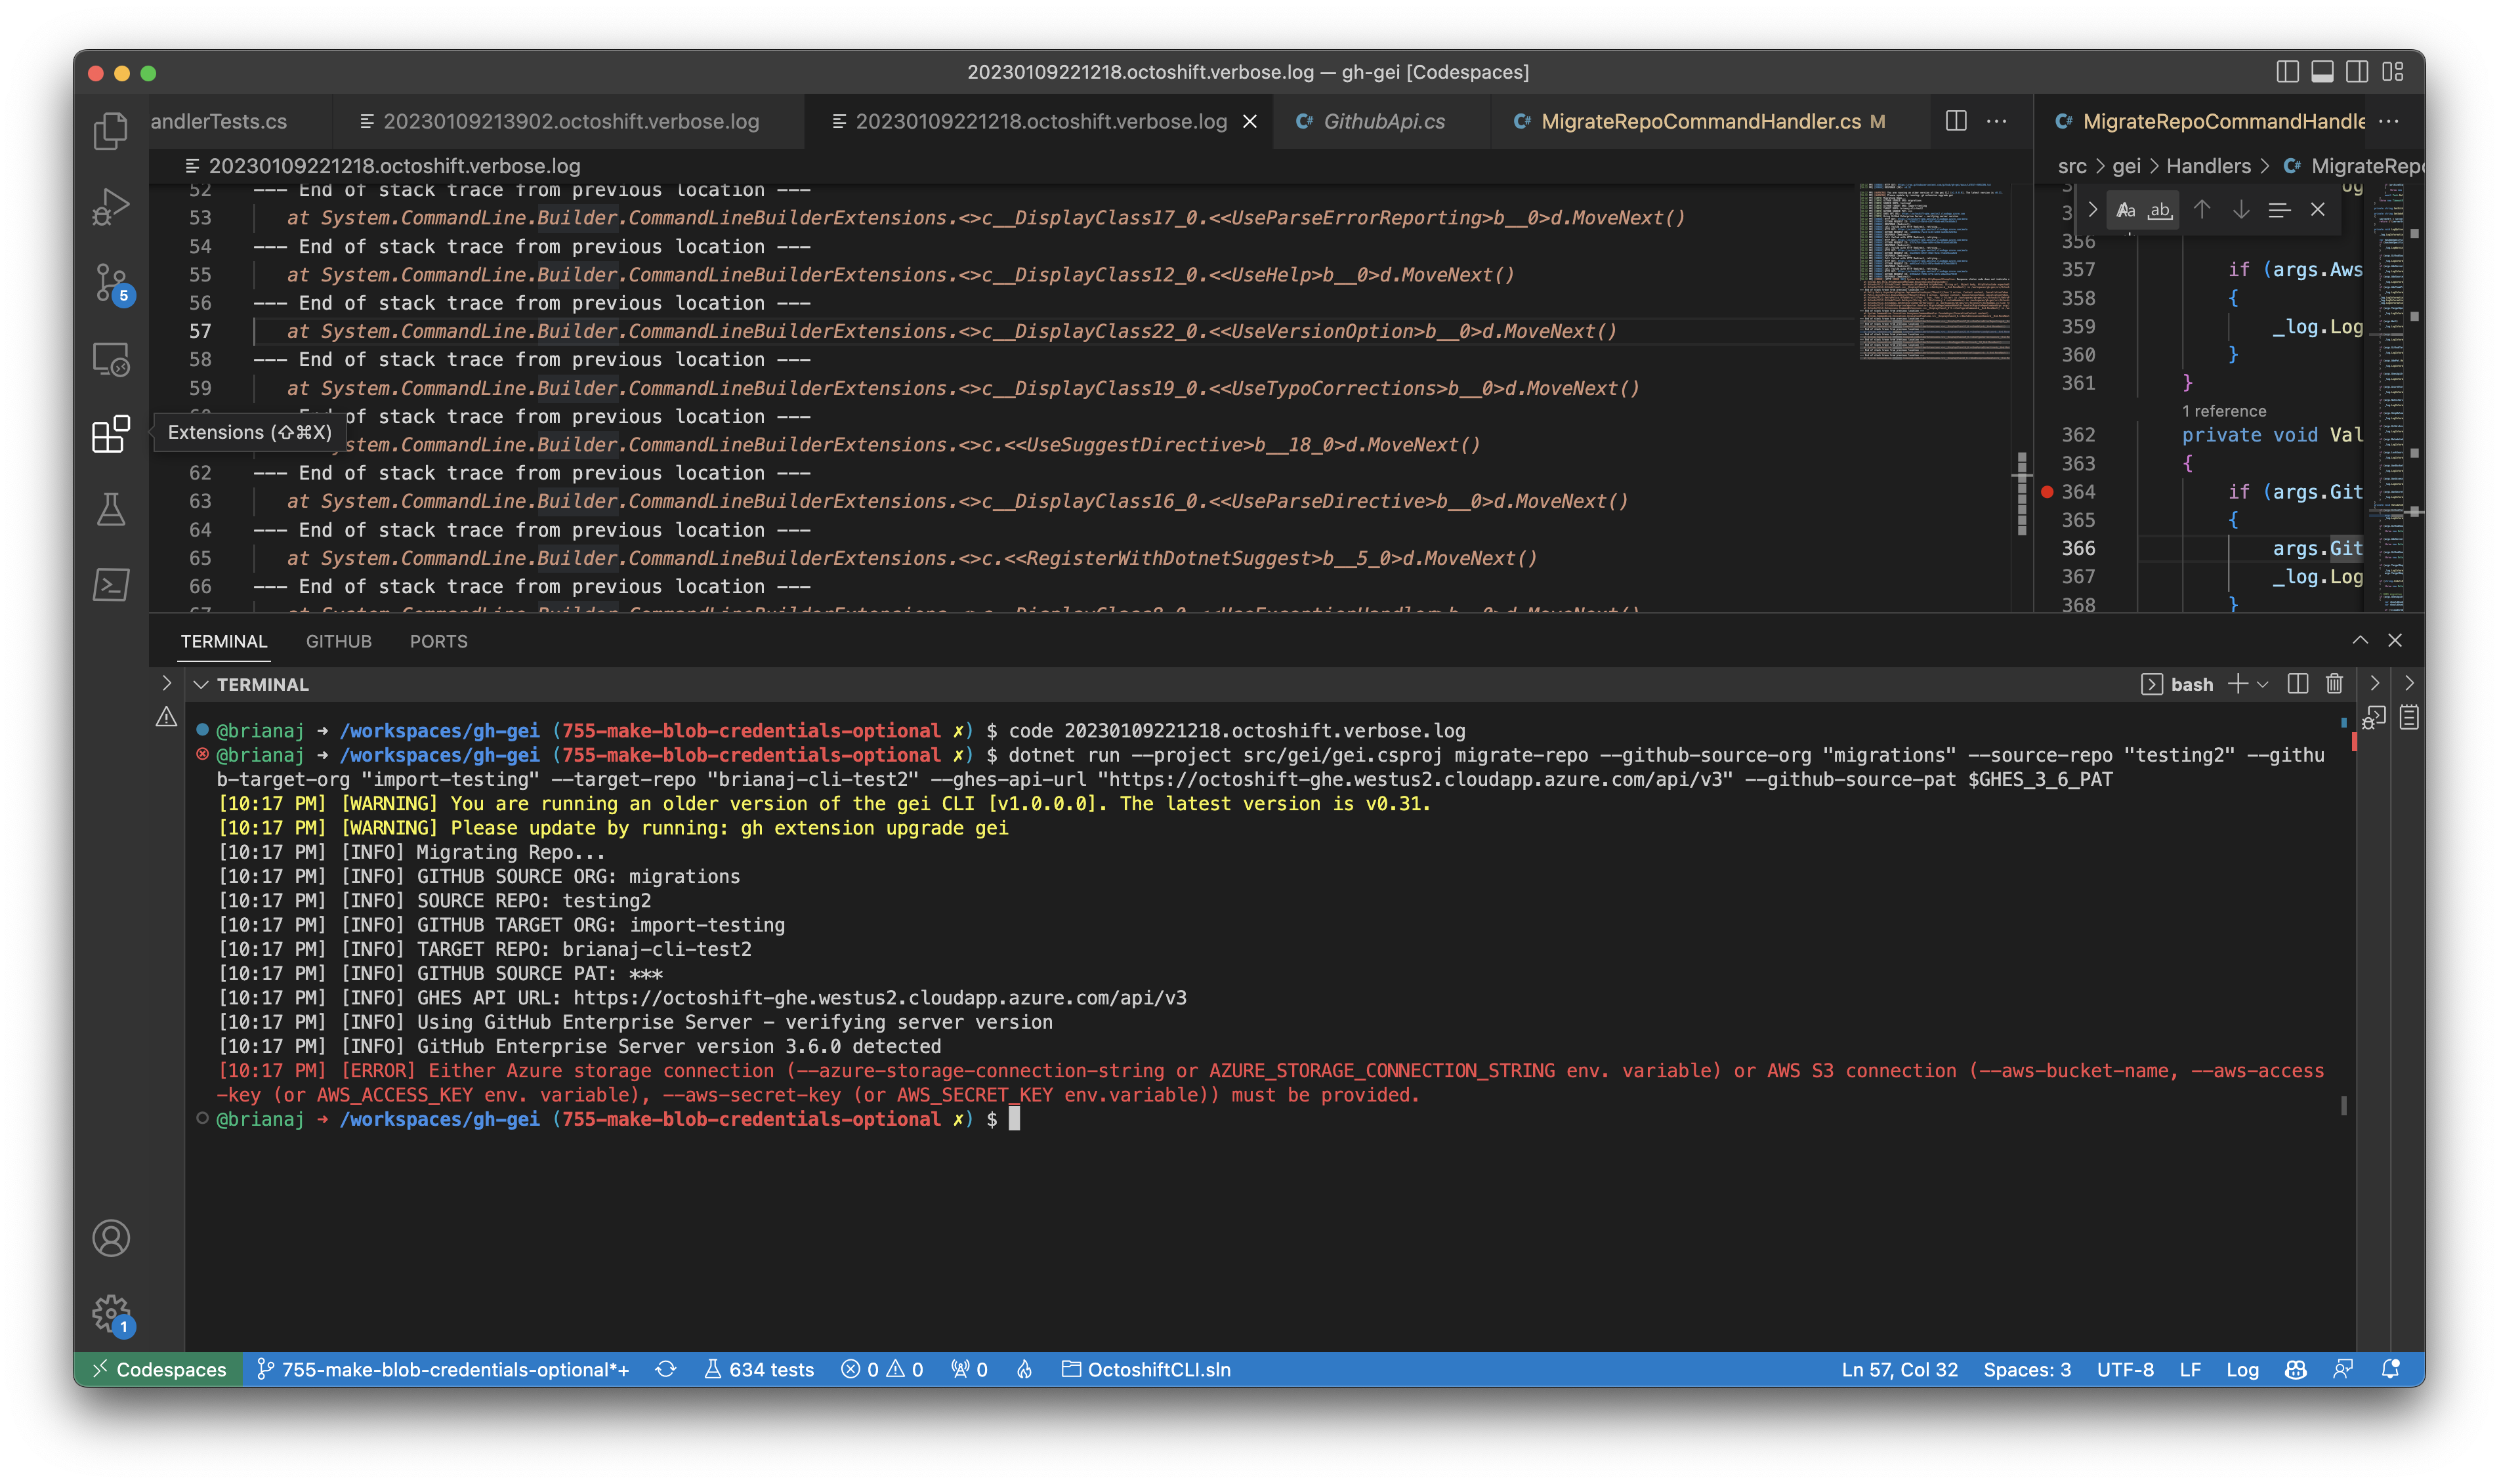Close the 20230109221218 log tab
2499x1484 pixels.
pos(1250,121)
